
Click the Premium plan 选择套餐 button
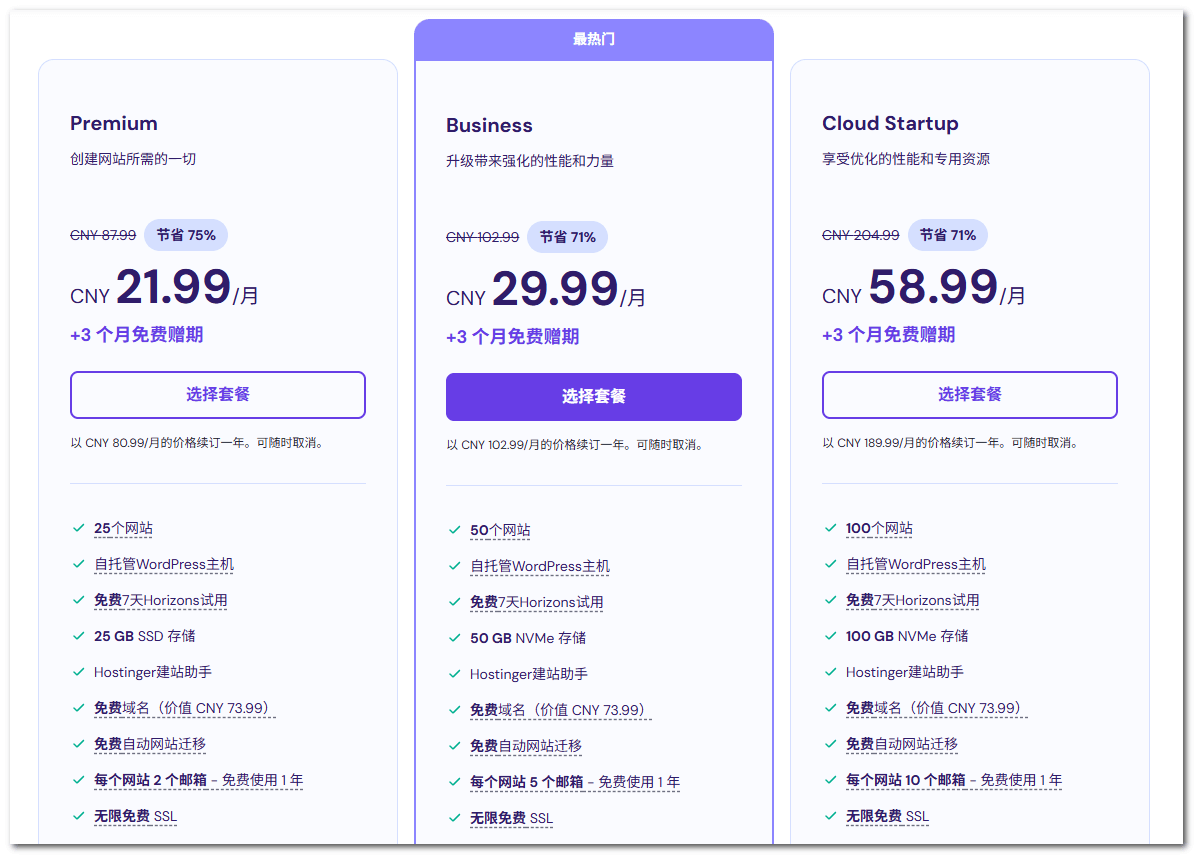(217, 395)
